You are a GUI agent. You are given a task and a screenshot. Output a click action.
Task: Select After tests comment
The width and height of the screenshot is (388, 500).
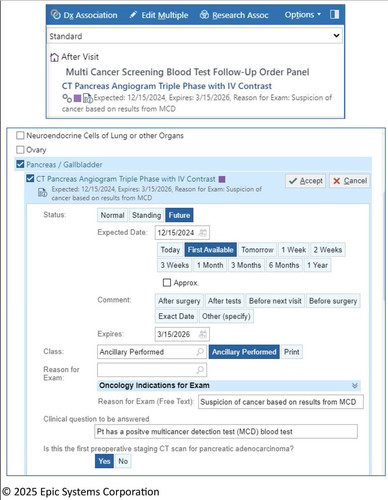[224, 301]
